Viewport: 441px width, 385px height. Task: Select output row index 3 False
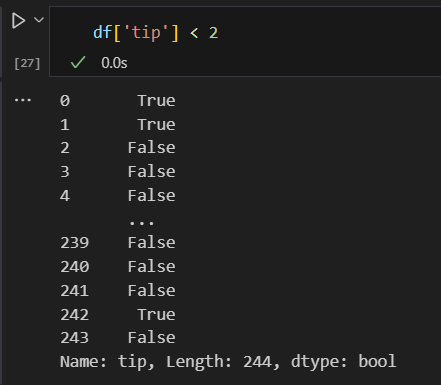pyautogui.click(x=118, y=172)
